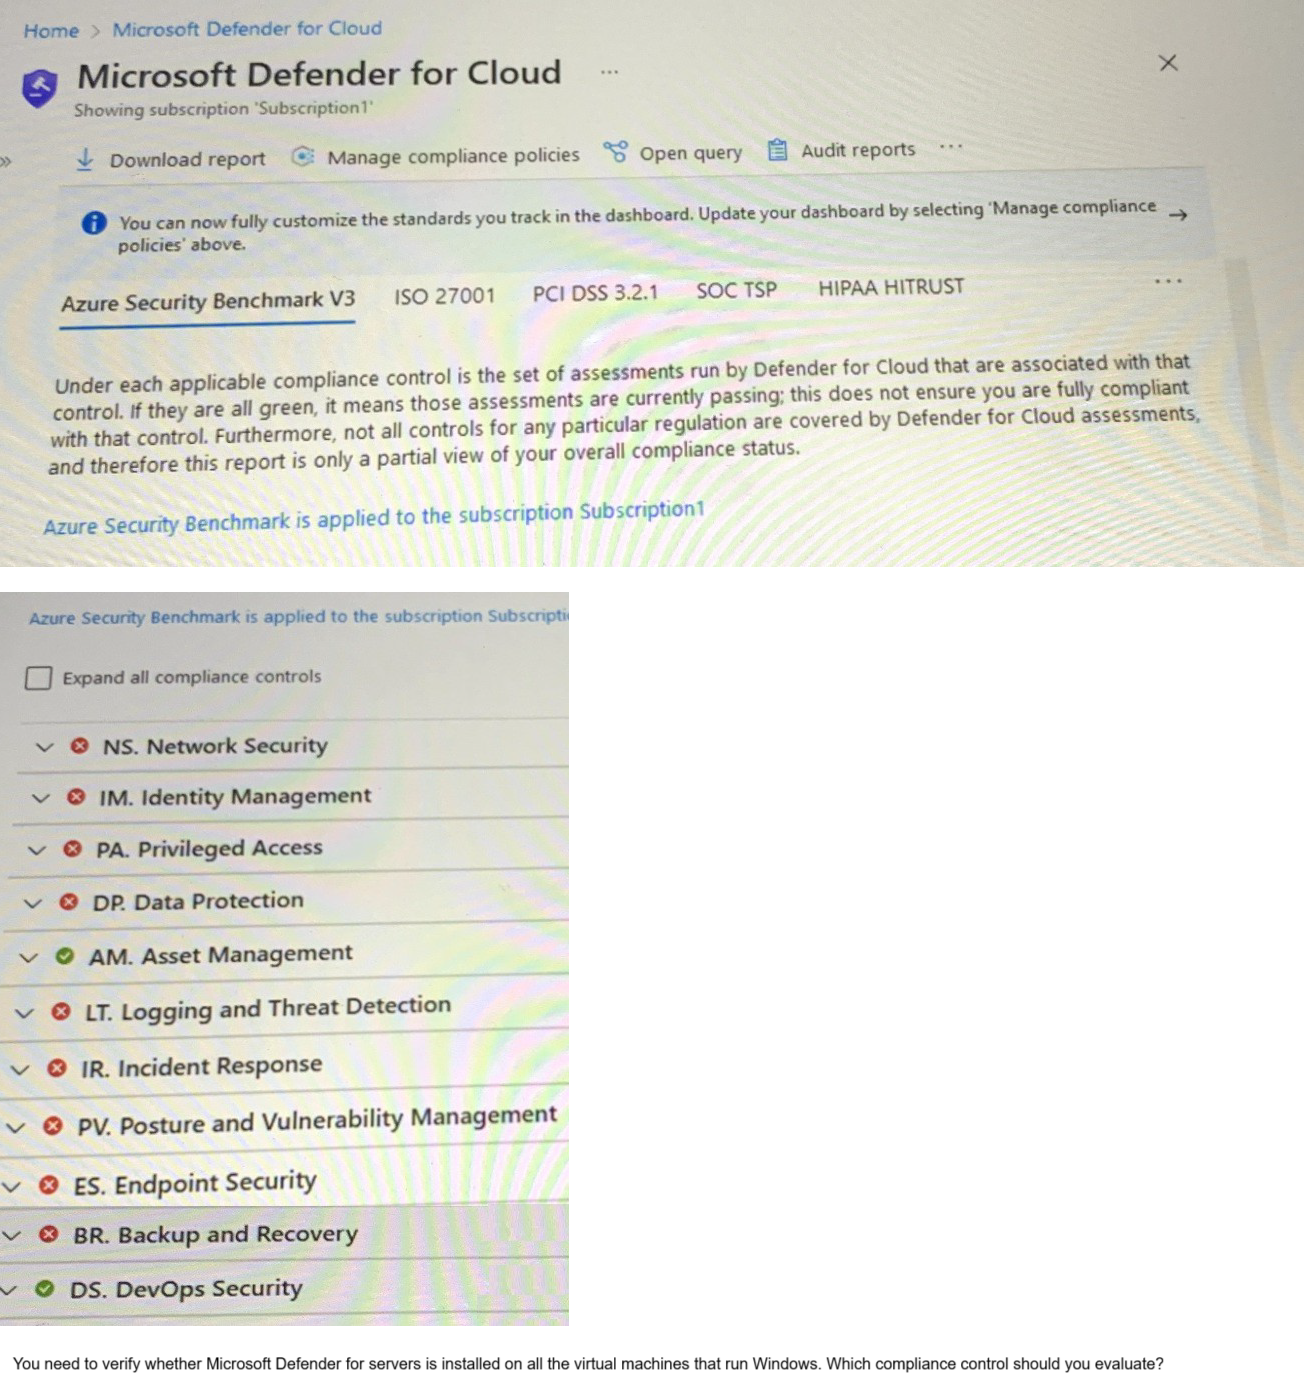Select the PCI DSS 3.2.1 tab
1304x1392 pixels.
click(x=595, y=293)
